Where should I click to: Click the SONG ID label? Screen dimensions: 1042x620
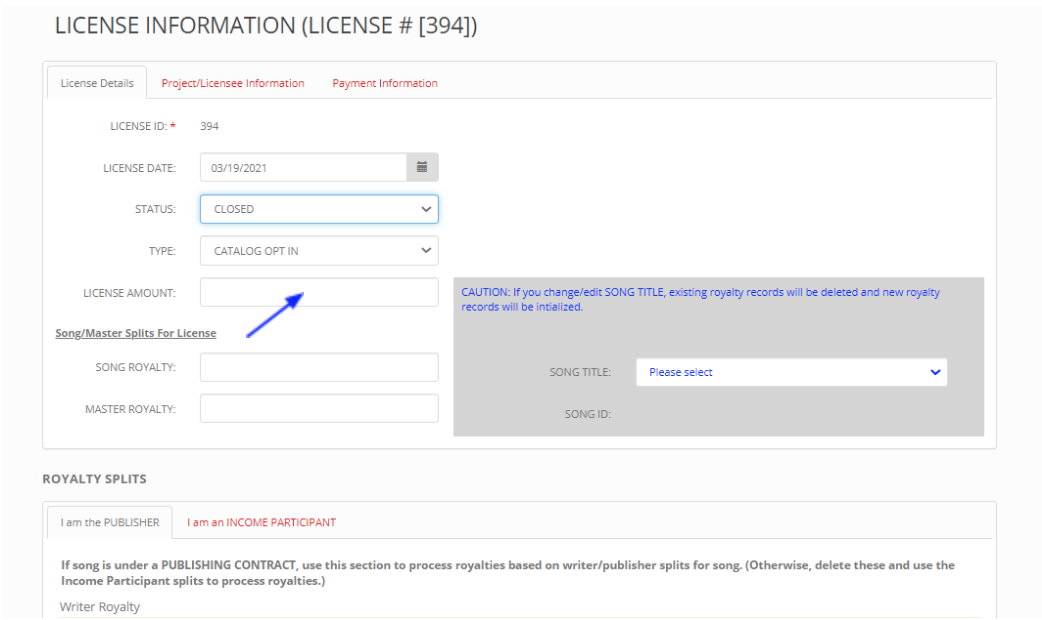click(587, 414)
